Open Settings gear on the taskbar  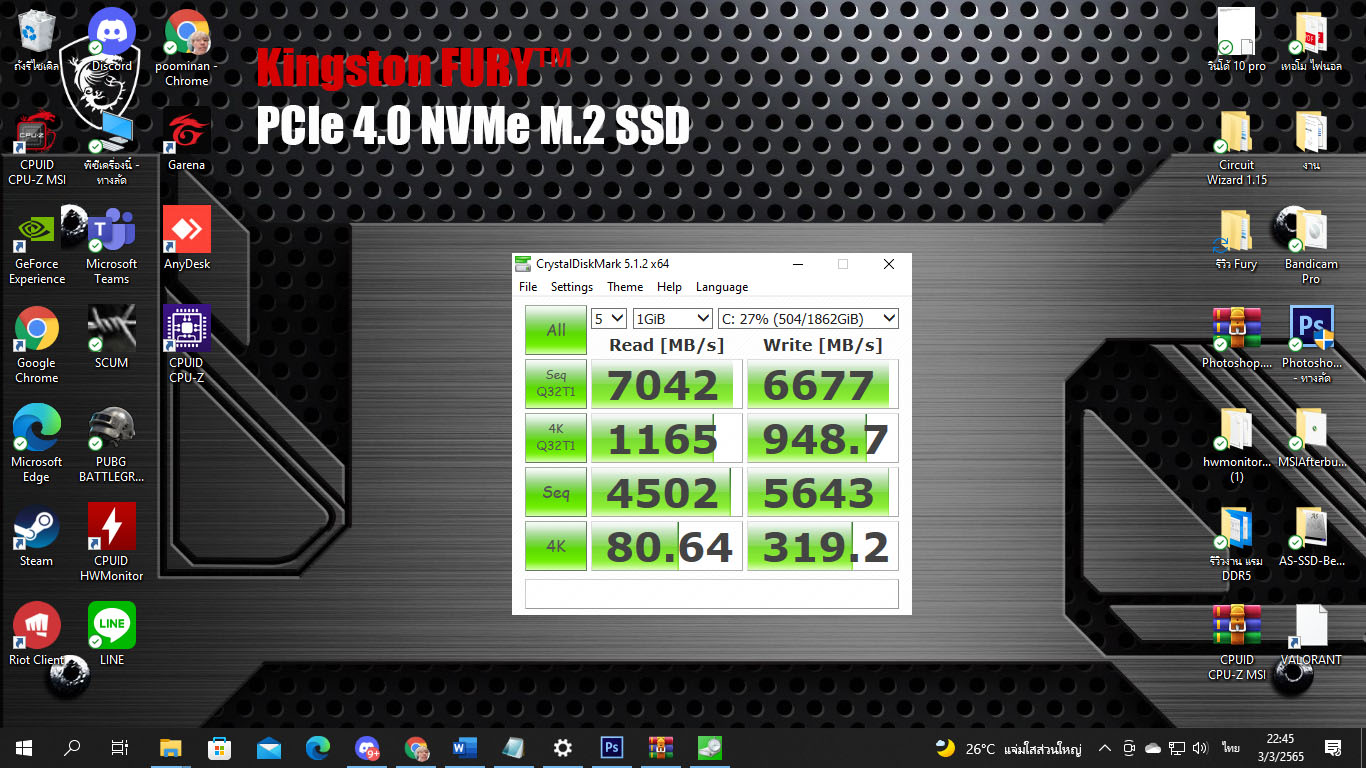click(563, 747)
